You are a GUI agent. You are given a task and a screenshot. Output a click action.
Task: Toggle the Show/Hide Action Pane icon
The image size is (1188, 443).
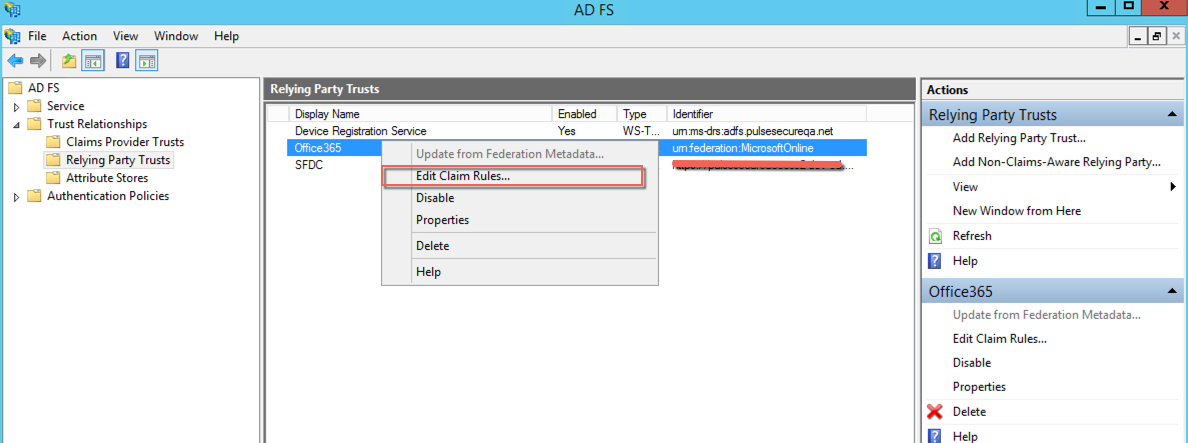click(x=146, y=61)
